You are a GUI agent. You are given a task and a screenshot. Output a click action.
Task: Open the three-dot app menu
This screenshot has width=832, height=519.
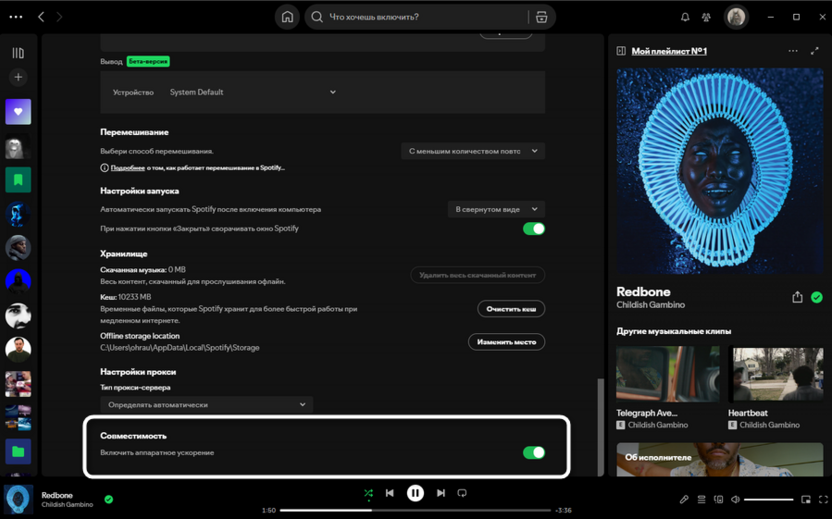tap(16, 17)
